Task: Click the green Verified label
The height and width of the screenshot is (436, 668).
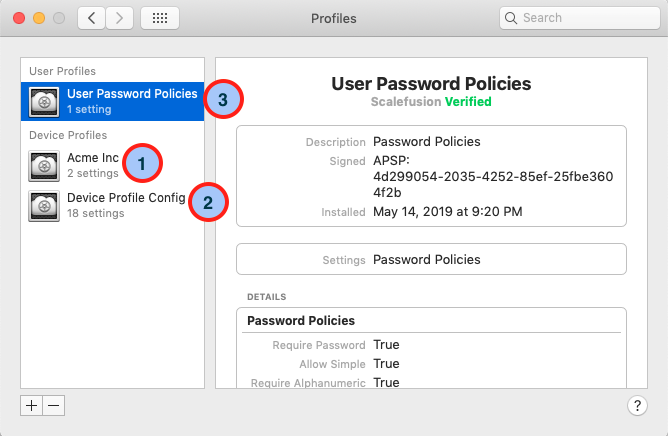Action: [x=468, y=101]
